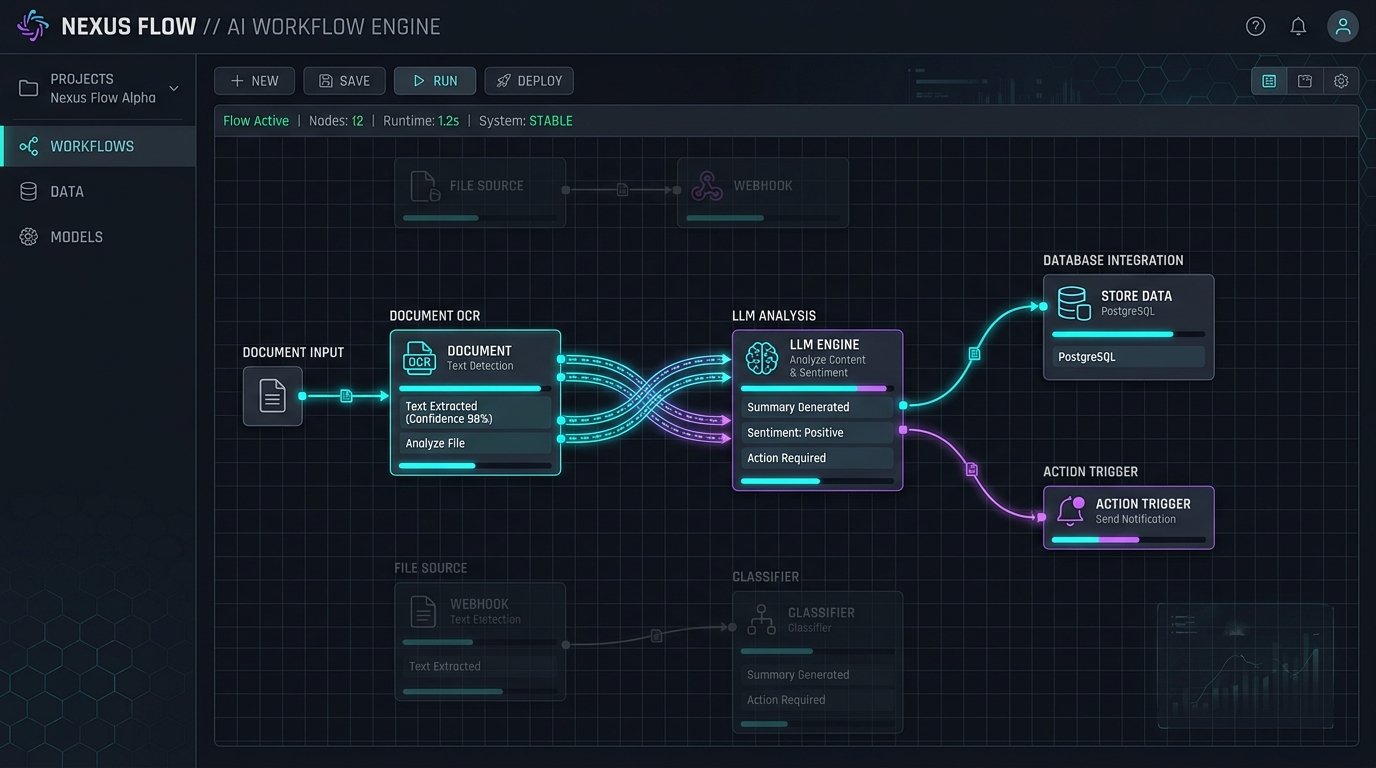Image resolution: width=1376 pixels, height=768 pixels.
Task: Select the Action Trigger node title
Action: pos(1143,504)
